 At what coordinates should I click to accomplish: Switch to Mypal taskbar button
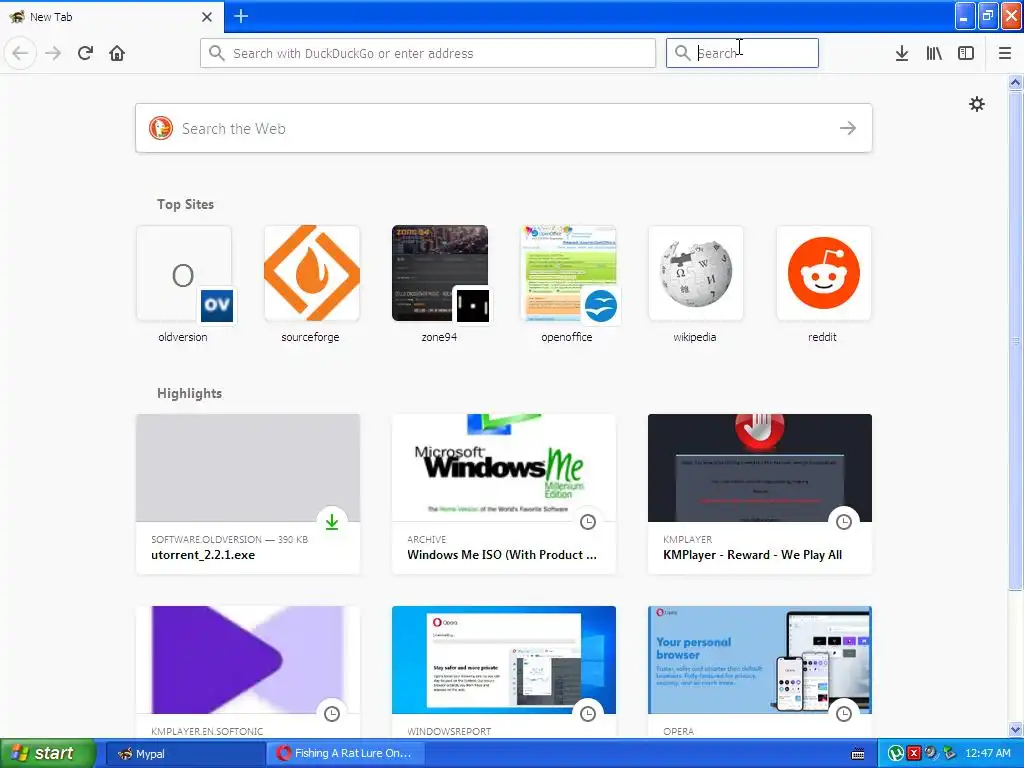pos(185,753)
